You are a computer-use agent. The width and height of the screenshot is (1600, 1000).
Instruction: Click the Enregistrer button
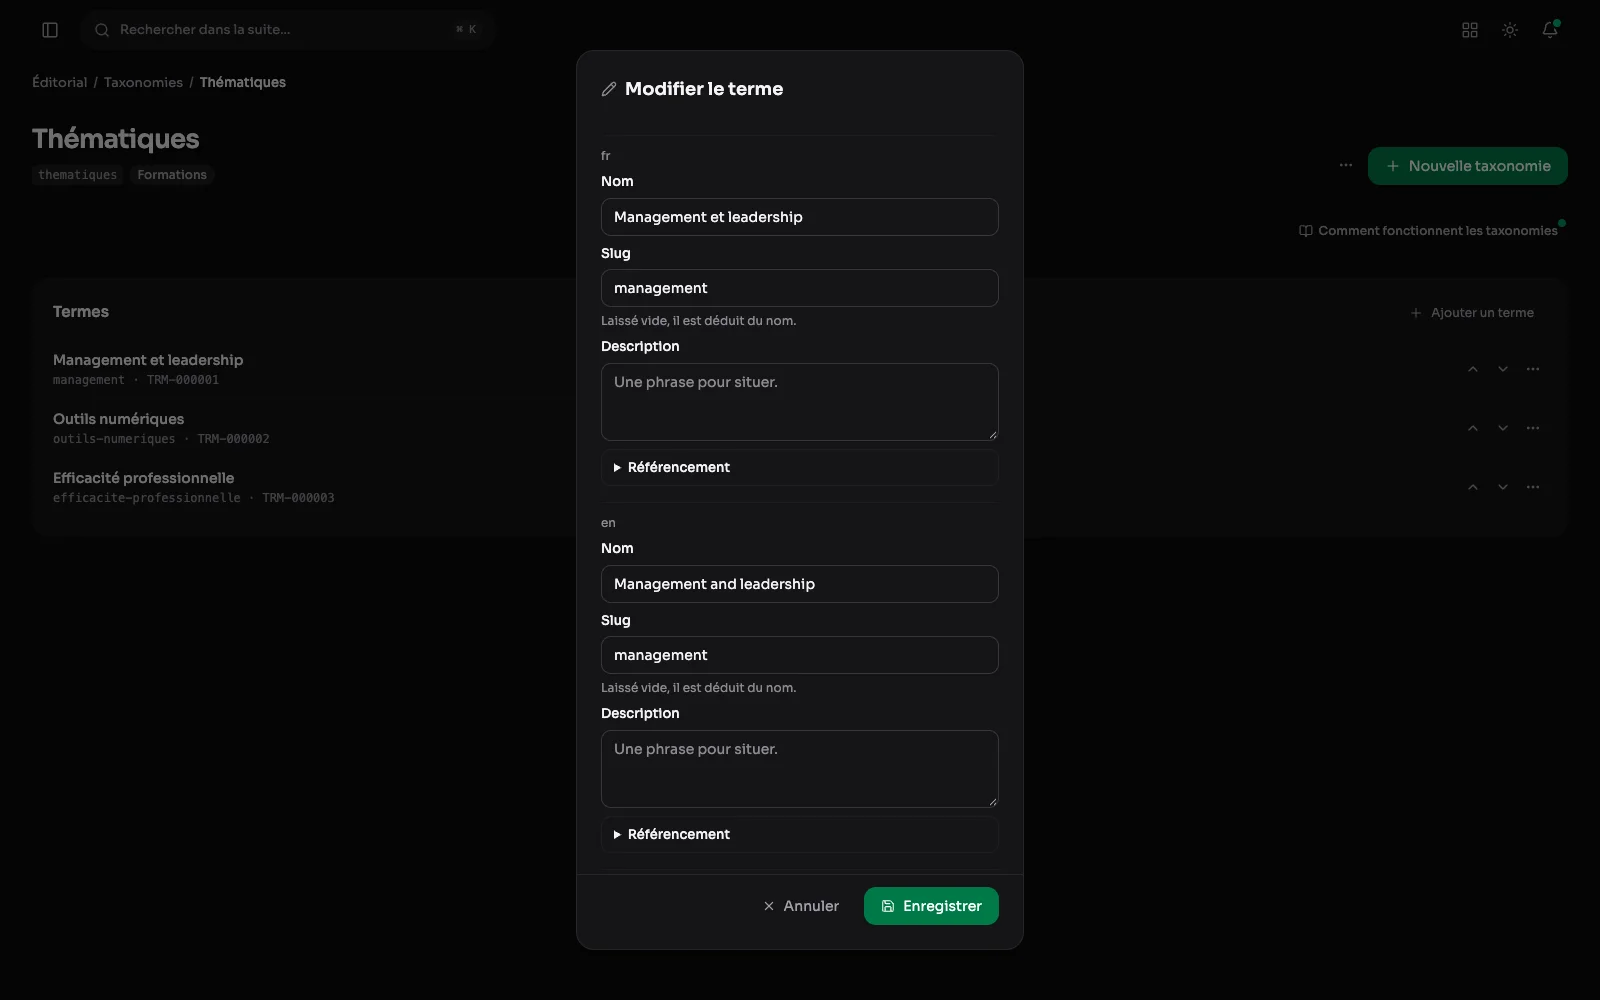[931, 906]
